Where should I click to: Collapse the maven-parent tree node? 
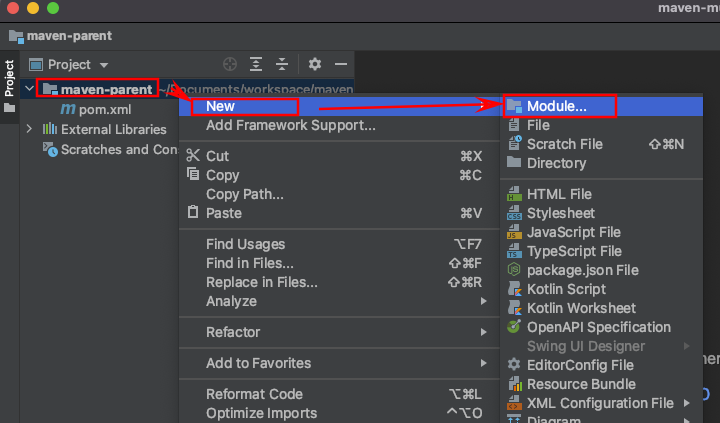[x=29, y=88]
